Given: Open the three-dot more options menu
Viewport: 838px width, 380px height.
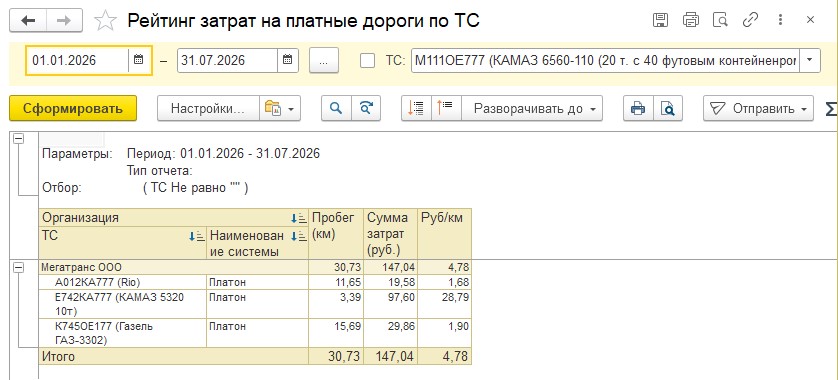Looking at the screenshot, I should (780, 20).
